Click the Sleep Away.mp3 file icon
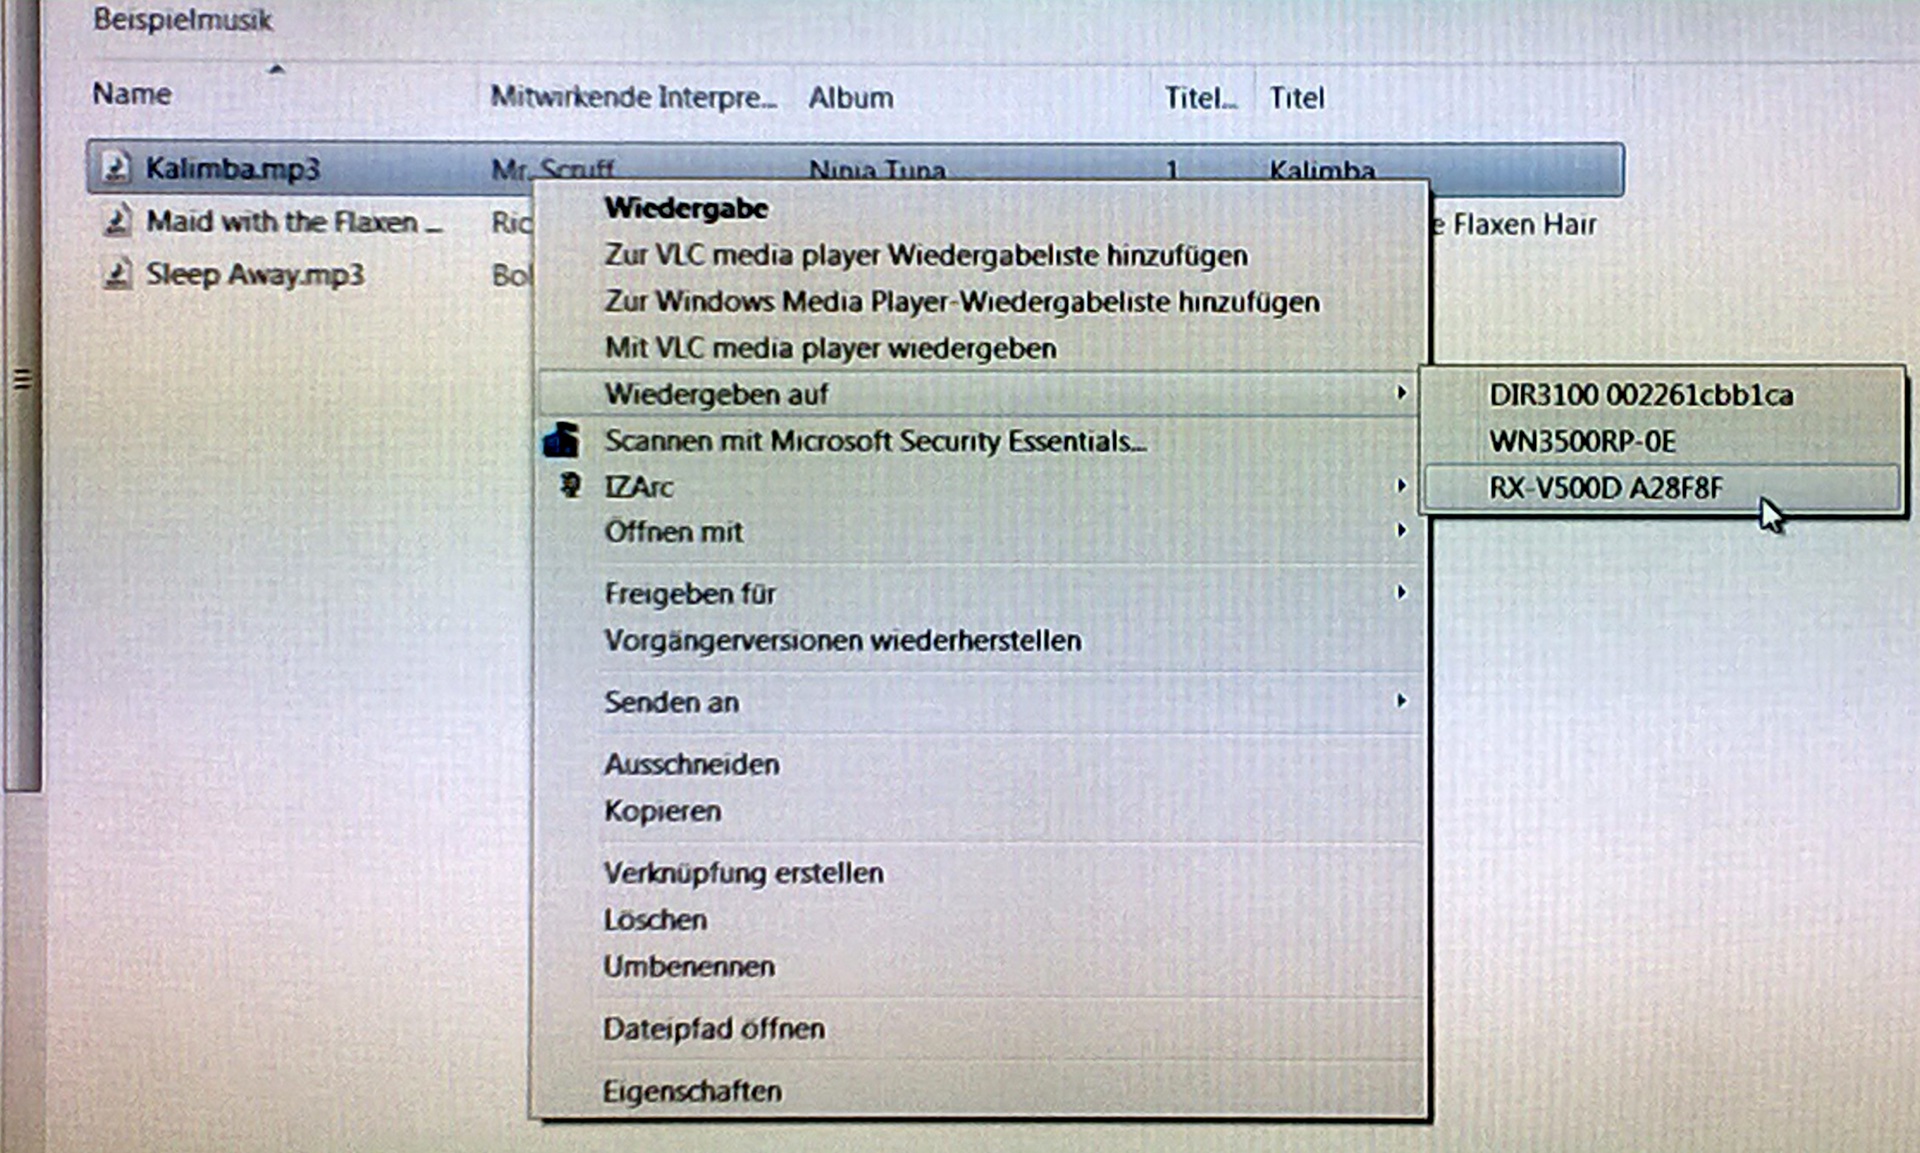The image size is (1920, 1153). point(117,273)
